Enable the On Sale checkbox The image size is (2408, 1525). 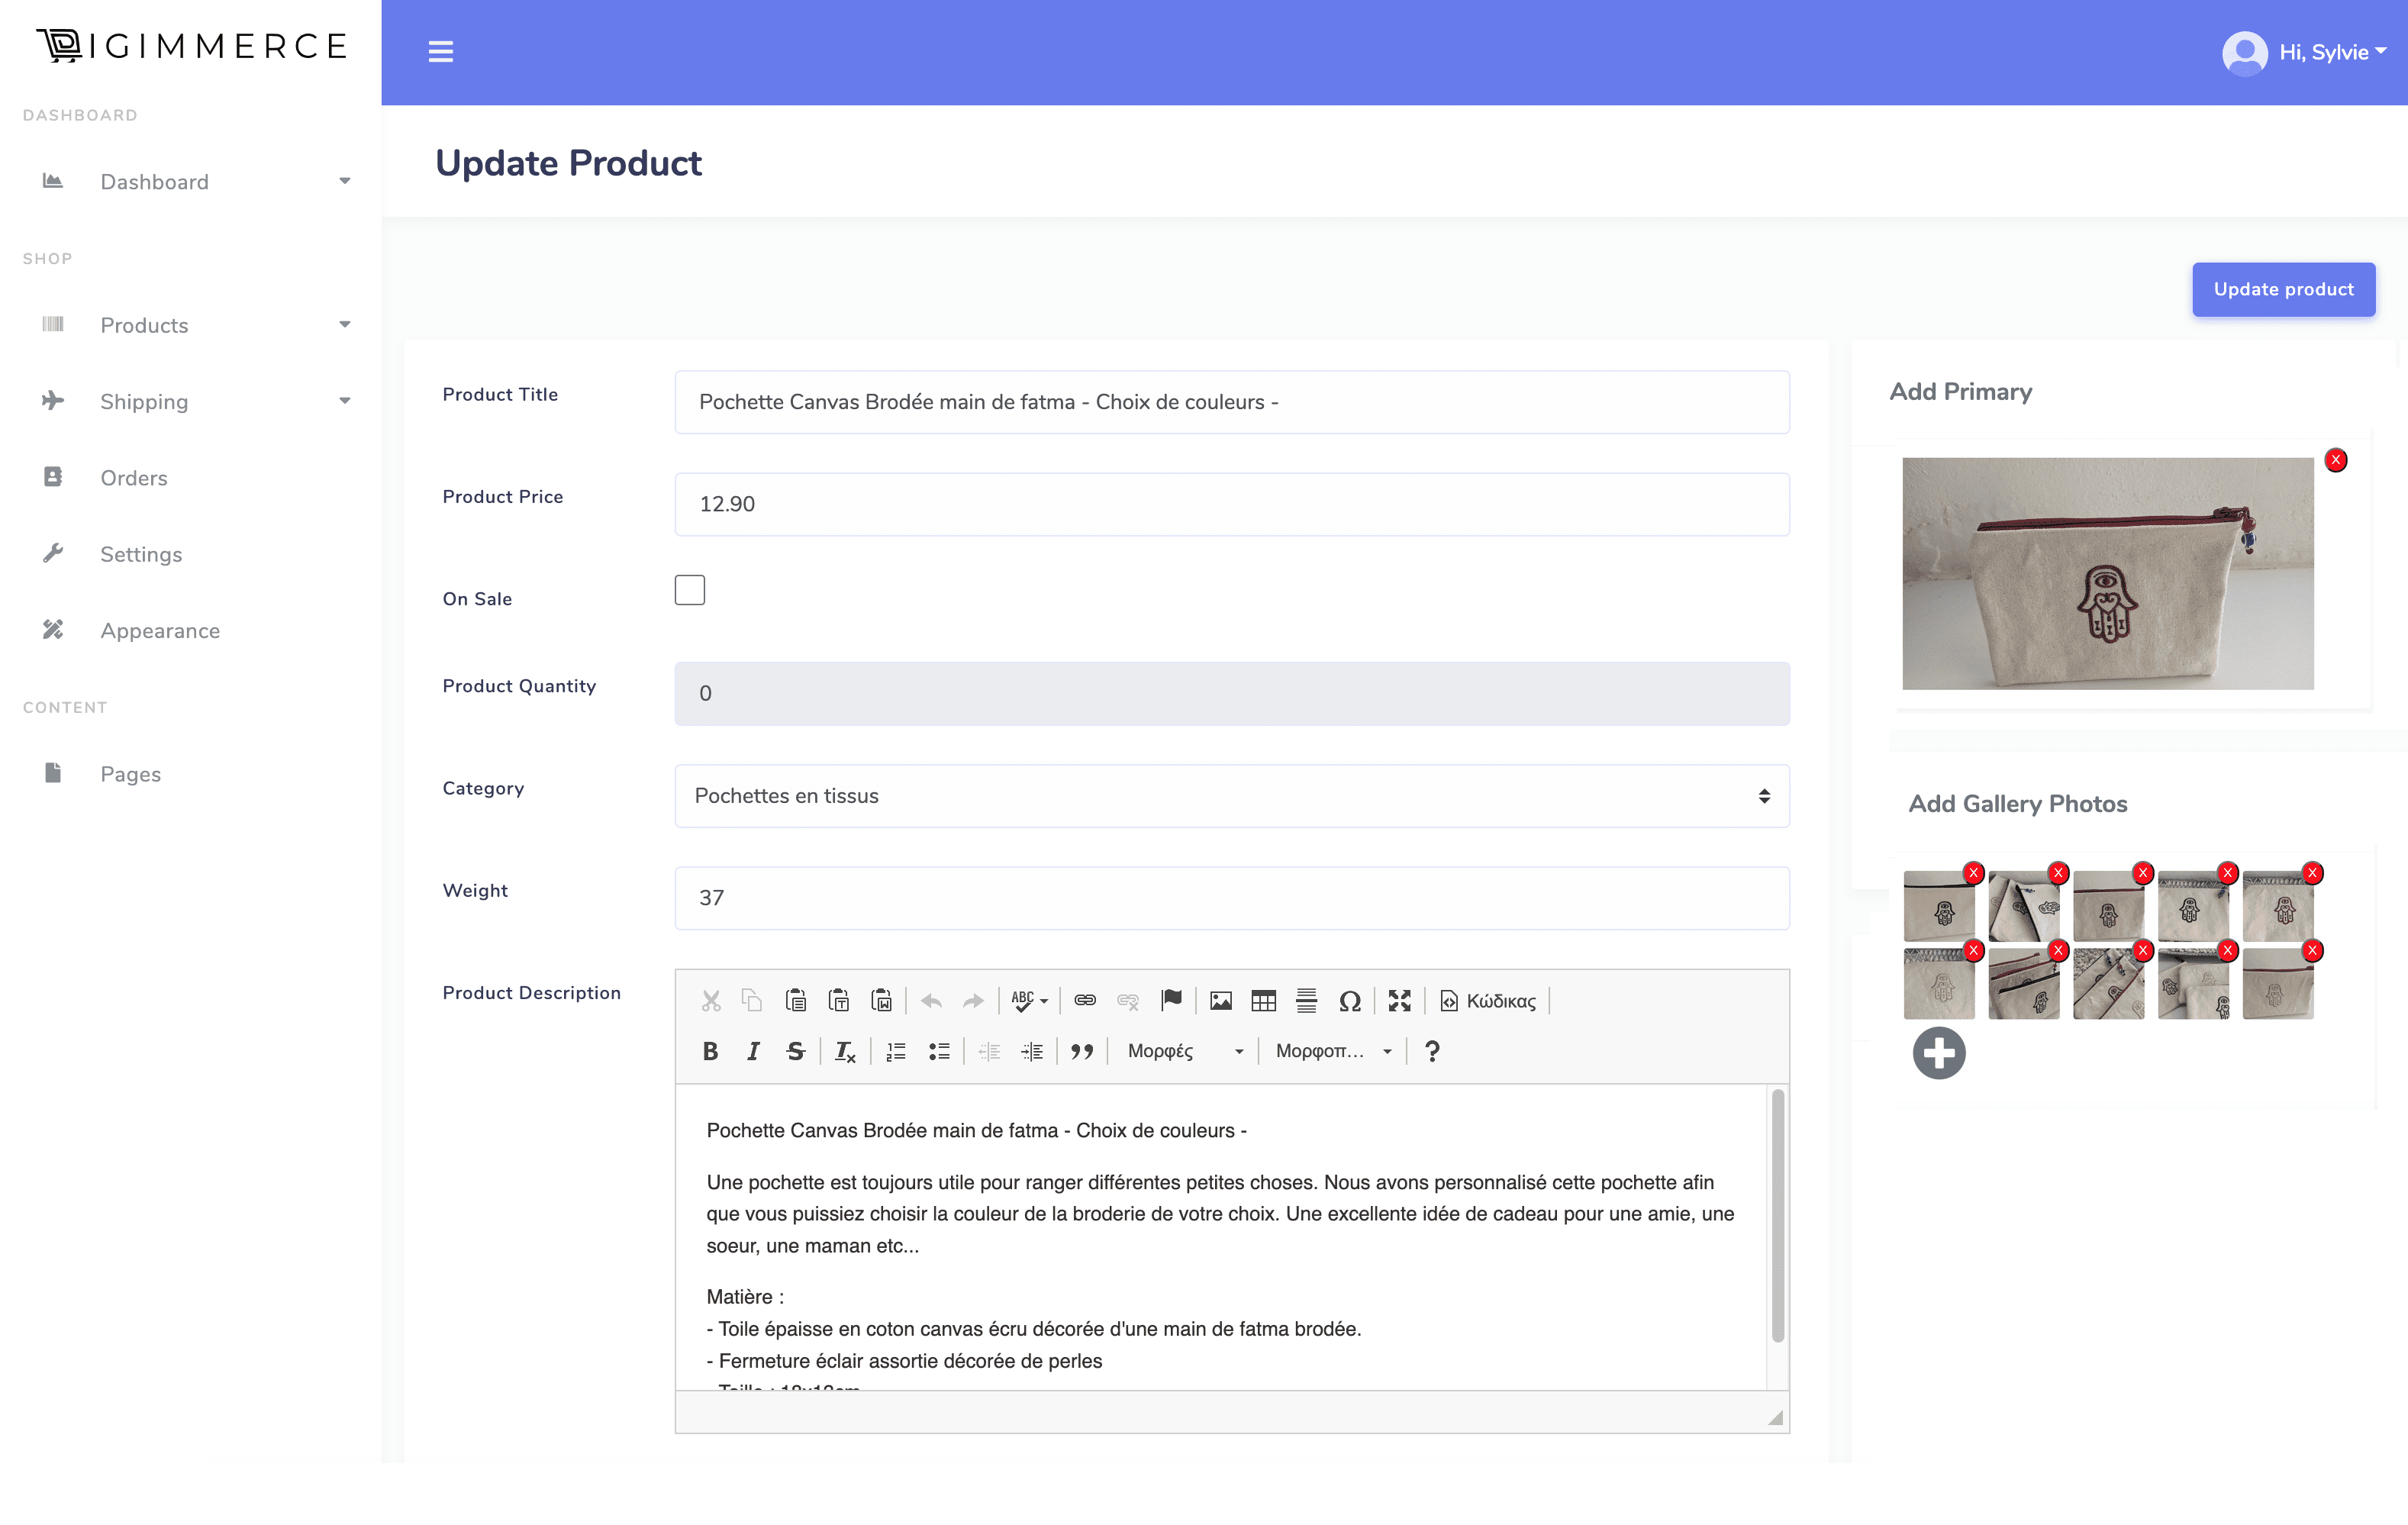coord(689,590)
